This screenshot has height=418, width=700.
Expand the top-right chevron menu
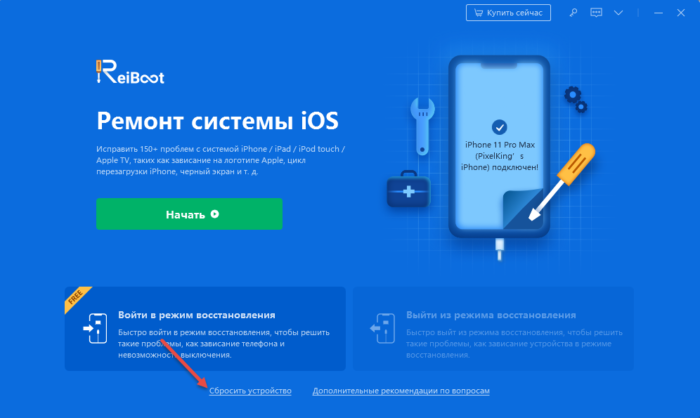click(618, 13)
